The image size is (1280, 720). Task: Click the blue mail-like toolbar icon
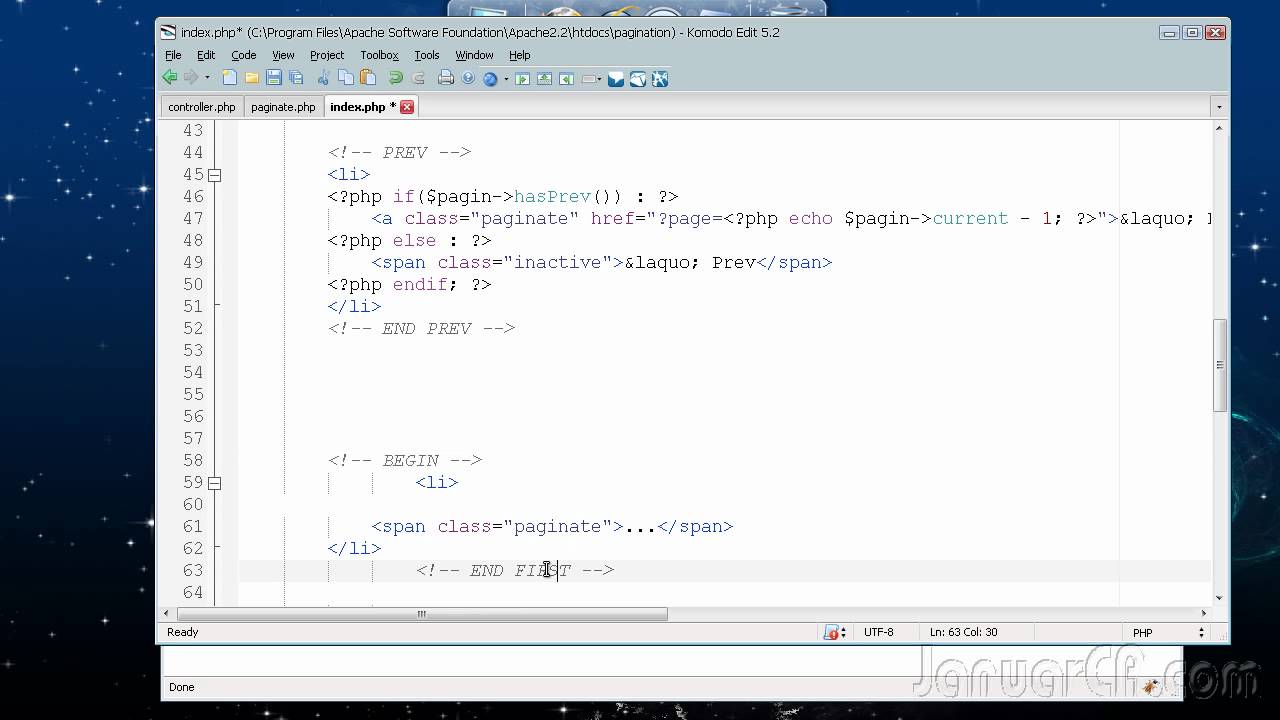[x=616, y=79]
